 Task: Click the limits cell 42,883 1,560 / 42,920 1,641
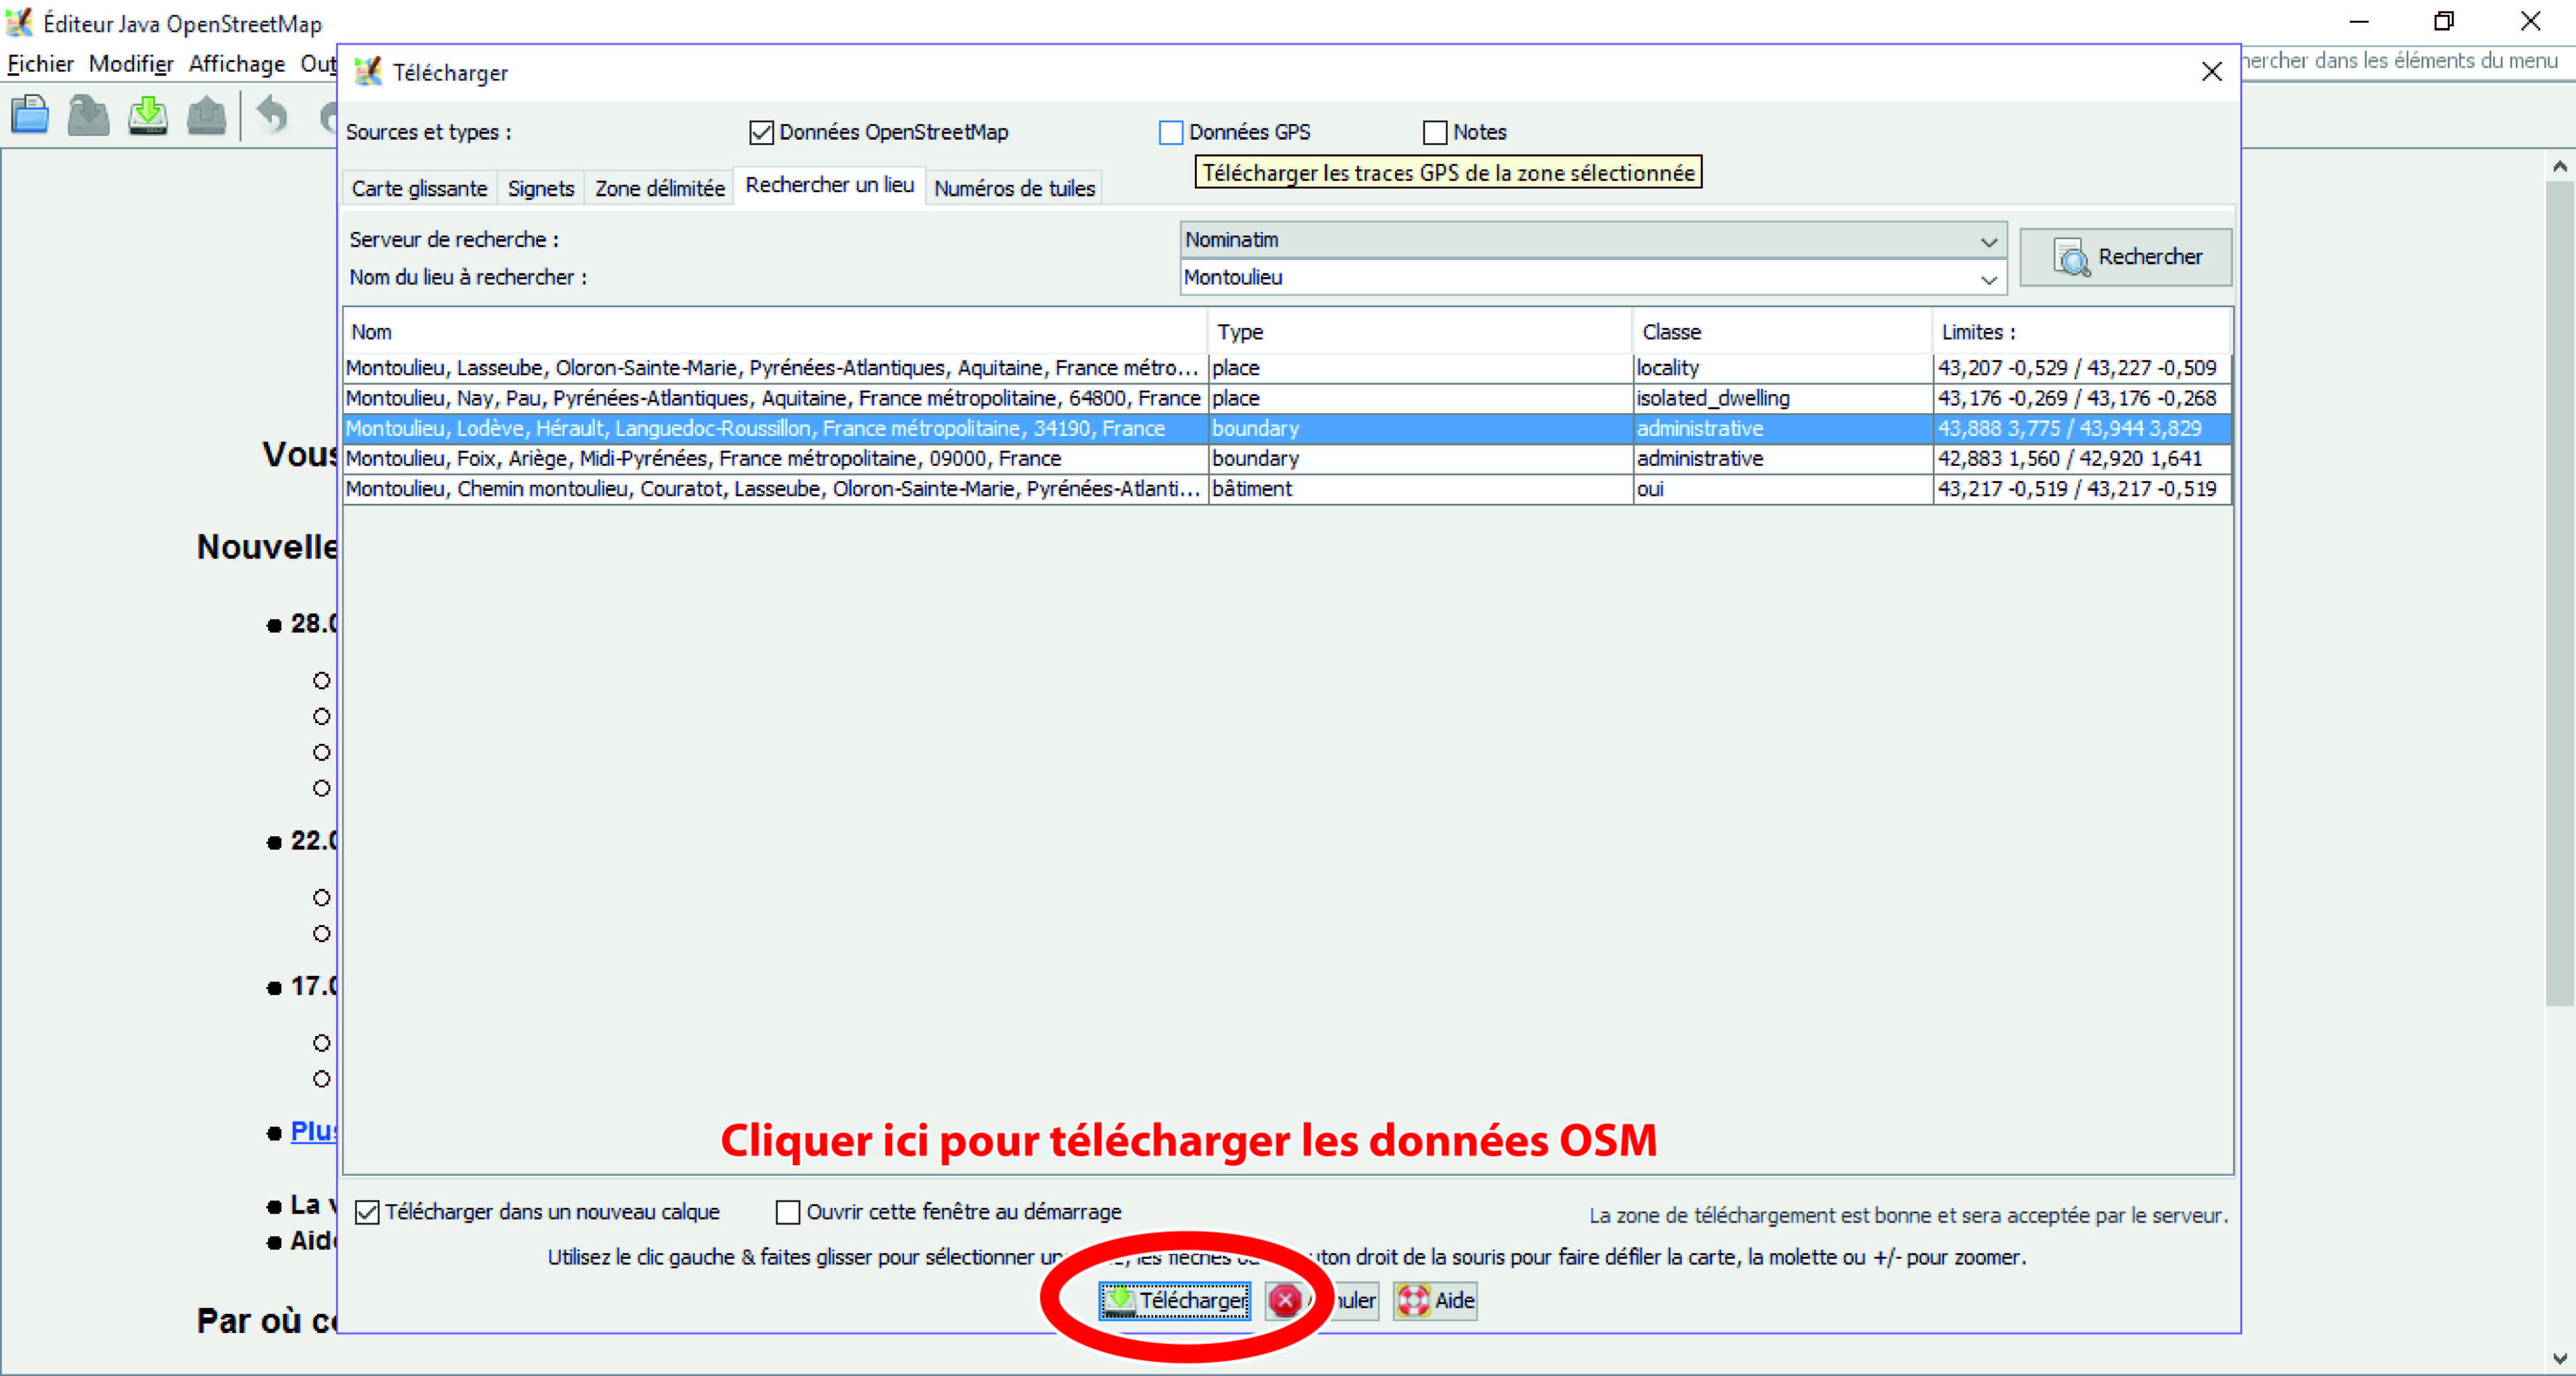[x=2081, y=458]
